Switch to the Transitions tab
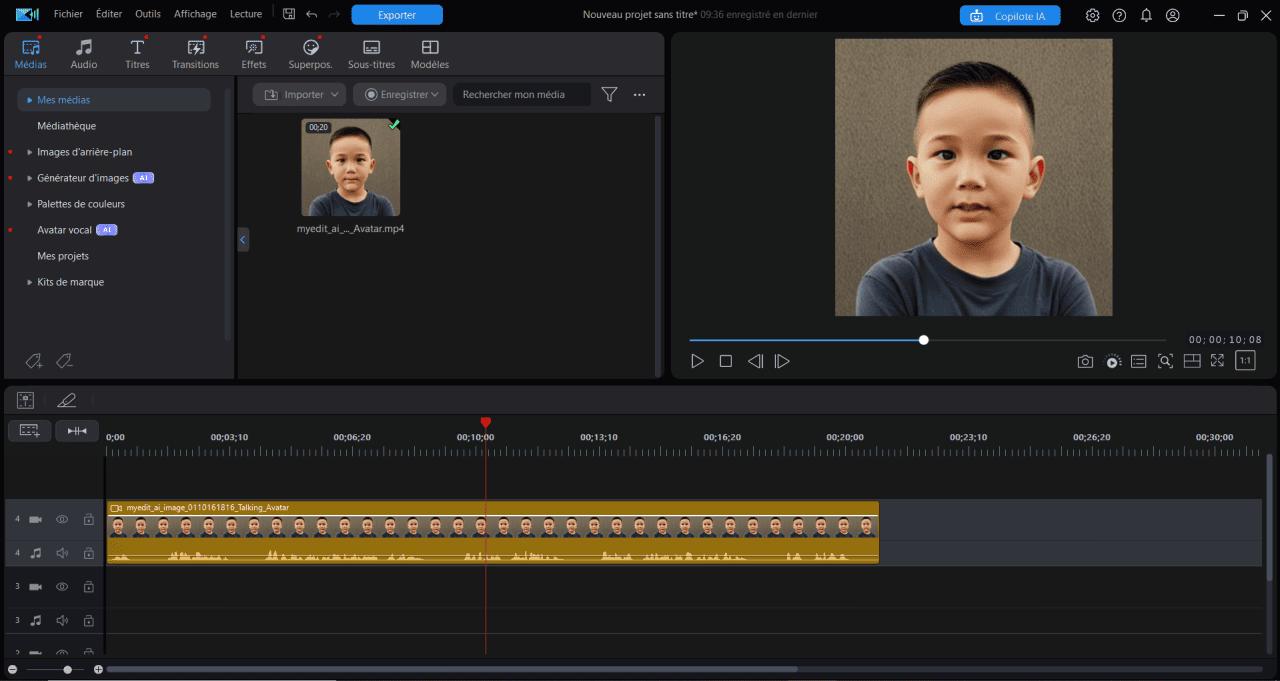The image size is (1280, 681). [195, 54]
